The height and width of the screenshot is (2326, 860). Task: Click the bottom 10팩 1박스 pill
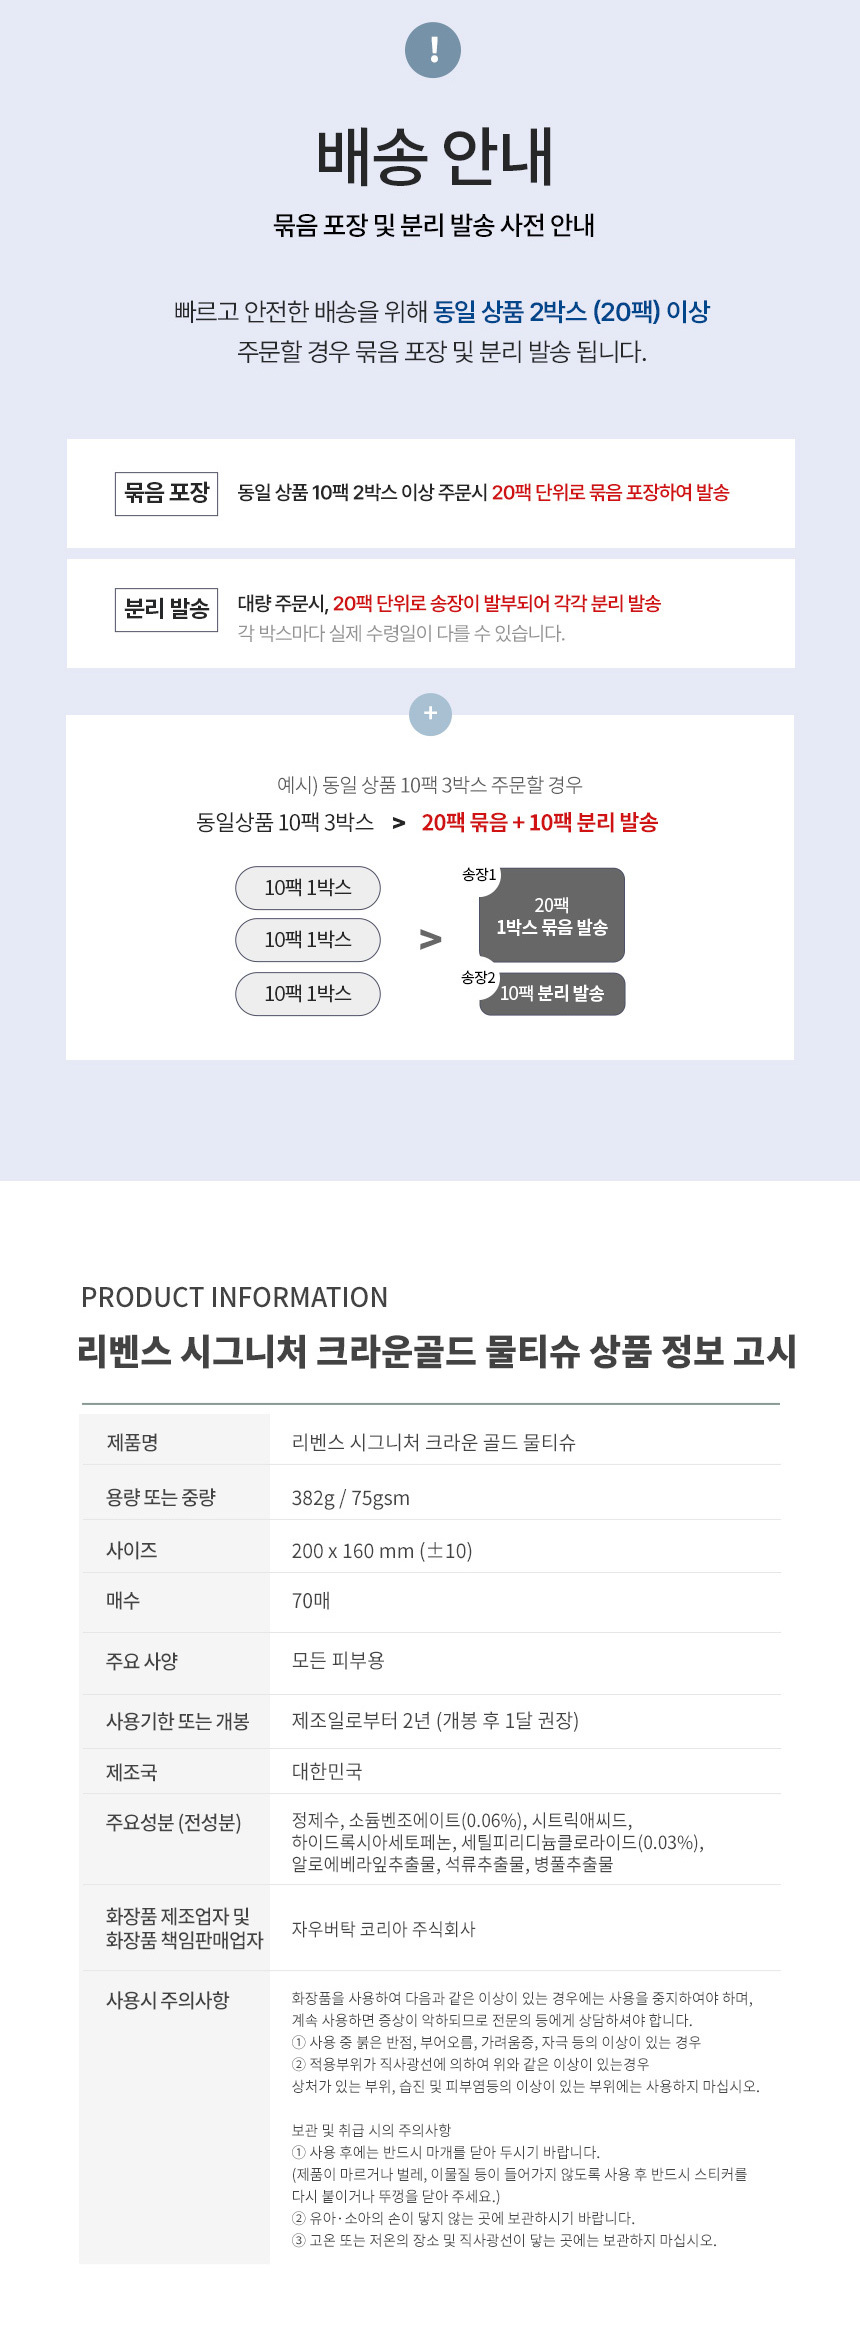tap(308, 994)
